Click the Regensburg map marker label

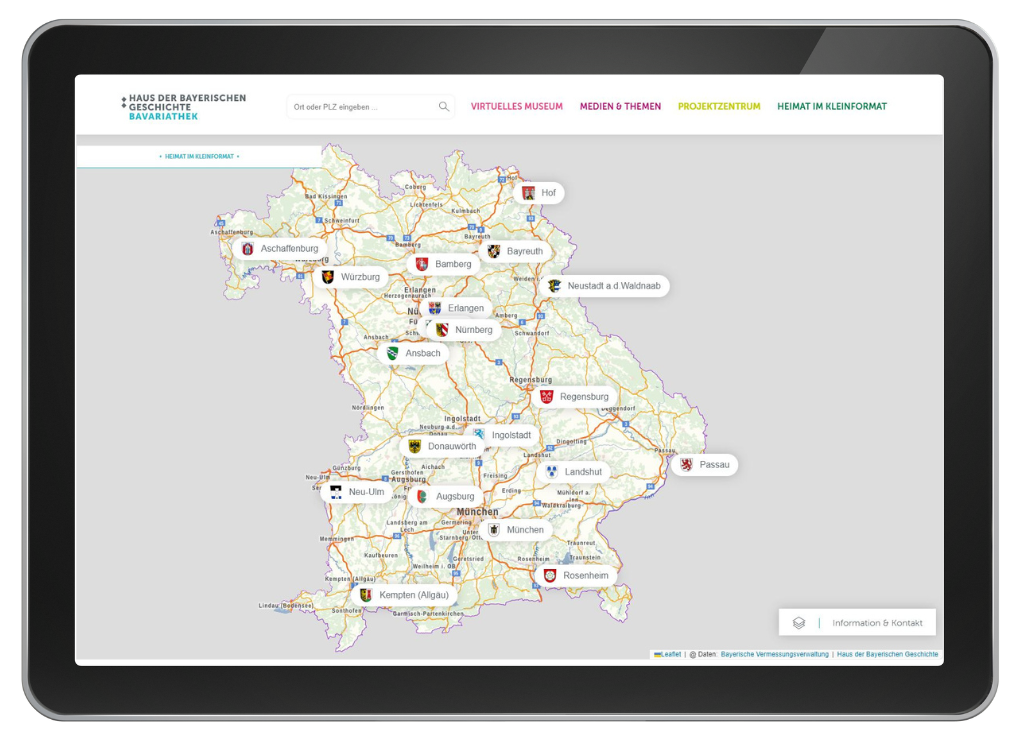(x=584, y=397)
